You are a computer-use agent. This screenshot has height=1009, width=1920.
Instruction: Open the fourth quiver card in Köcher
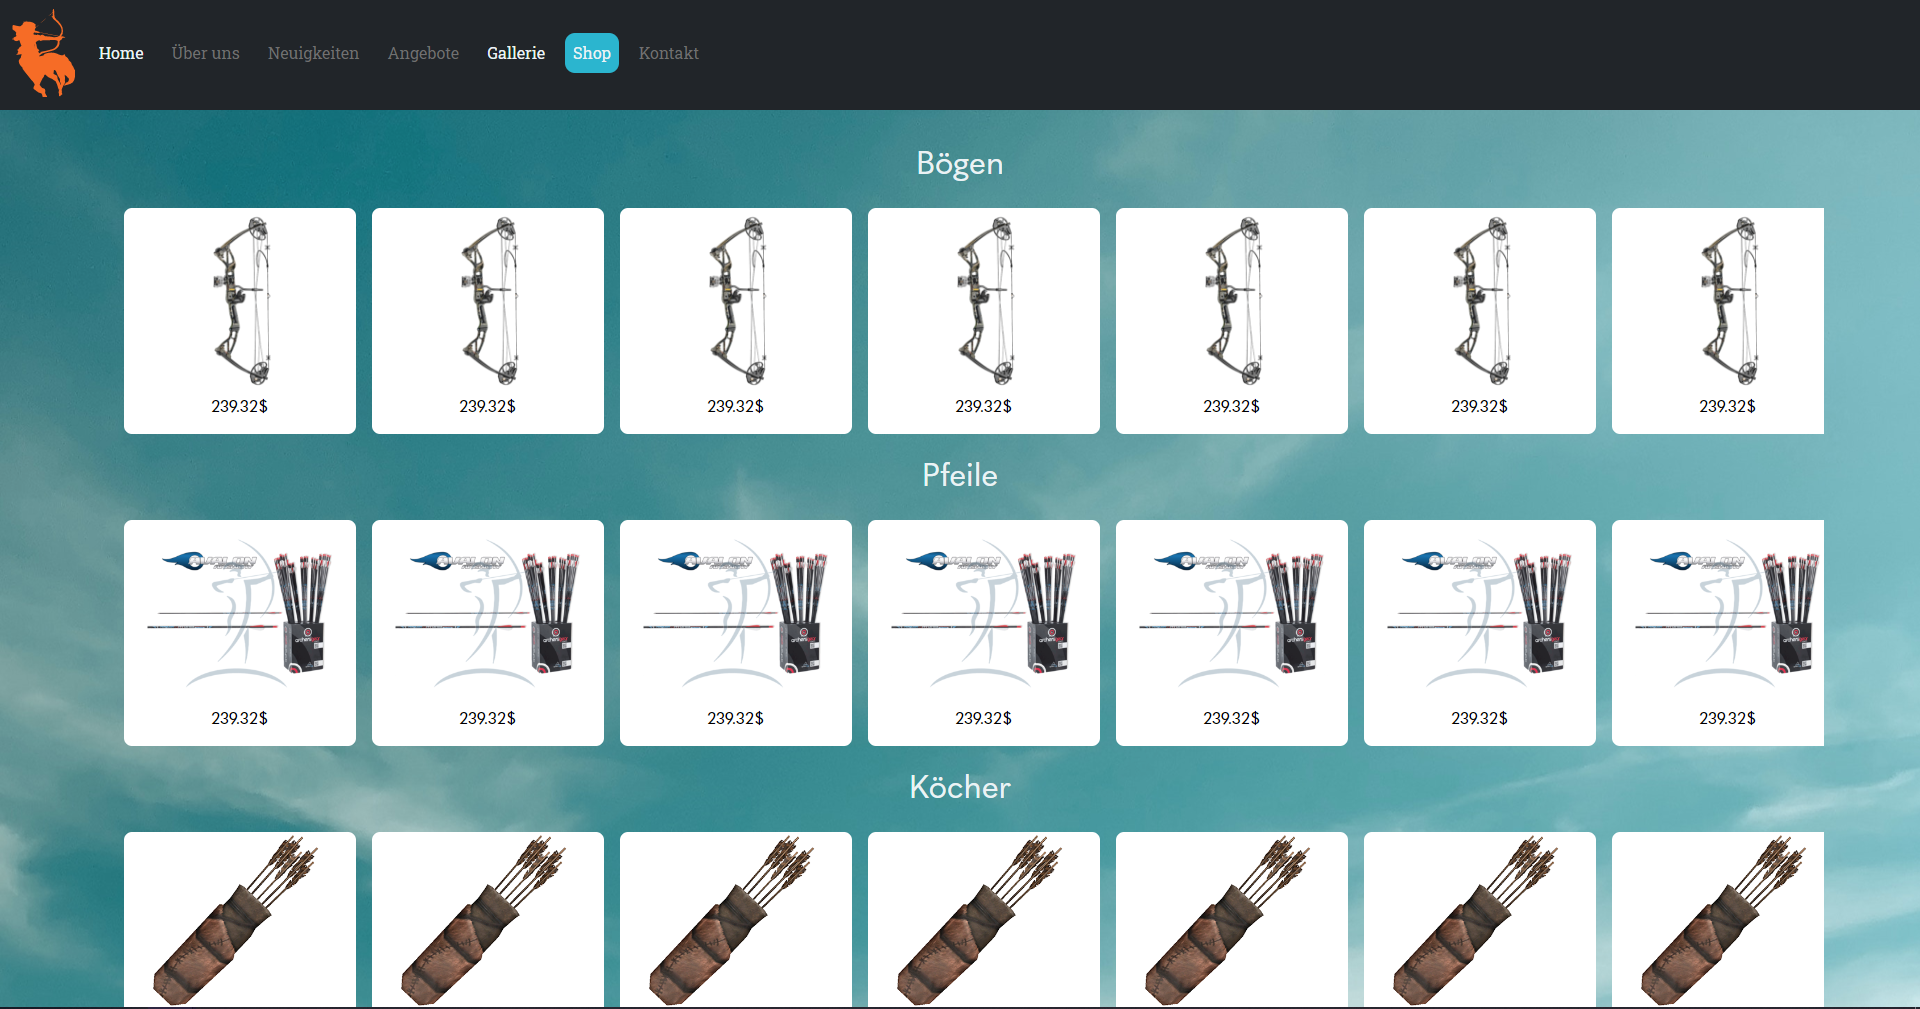click(984, 920)
